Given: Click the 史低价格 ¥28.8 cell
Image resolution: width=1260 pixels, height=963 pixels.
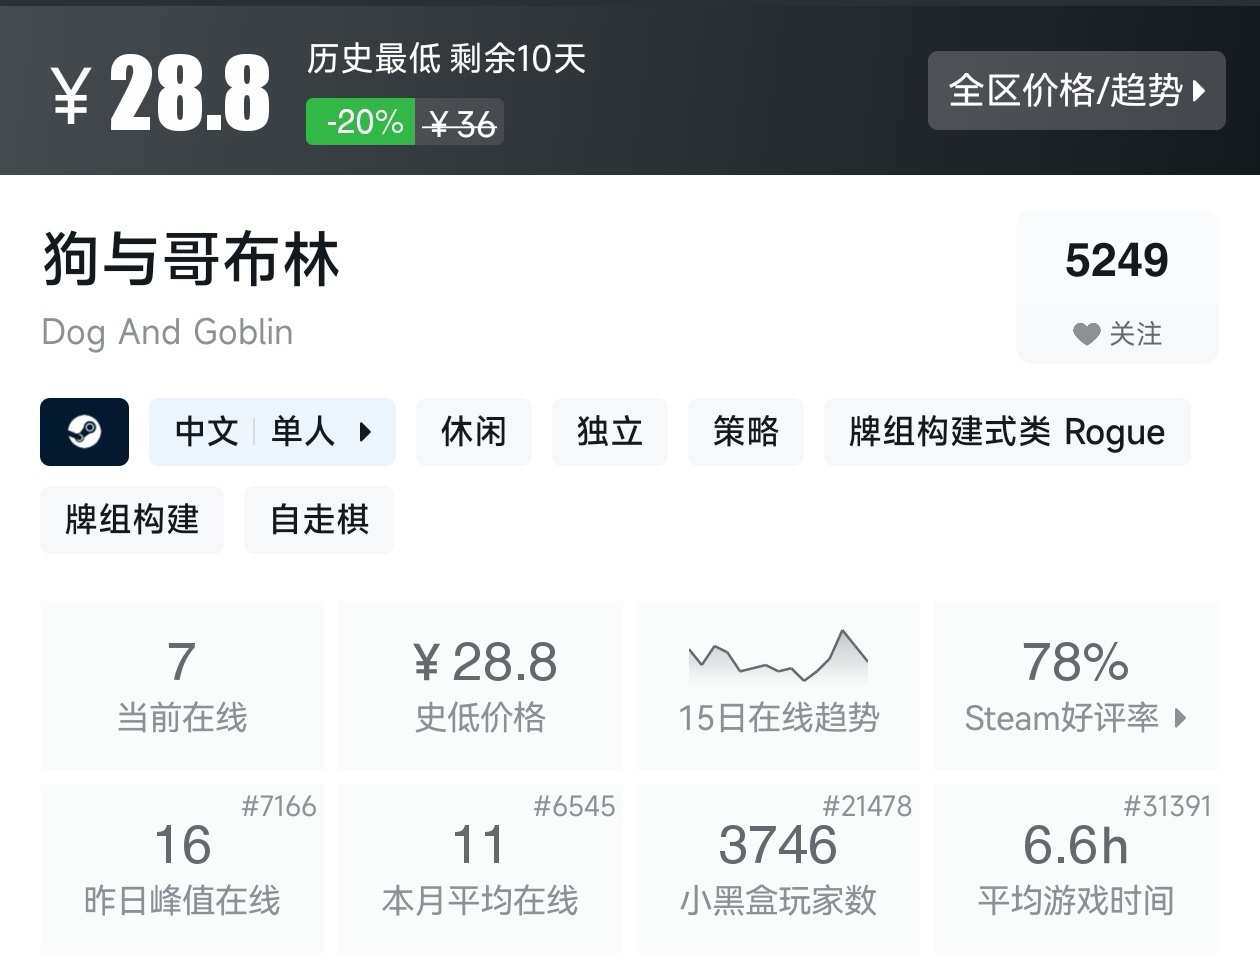Looking at the screenshot, I should (x=481, y=685).
